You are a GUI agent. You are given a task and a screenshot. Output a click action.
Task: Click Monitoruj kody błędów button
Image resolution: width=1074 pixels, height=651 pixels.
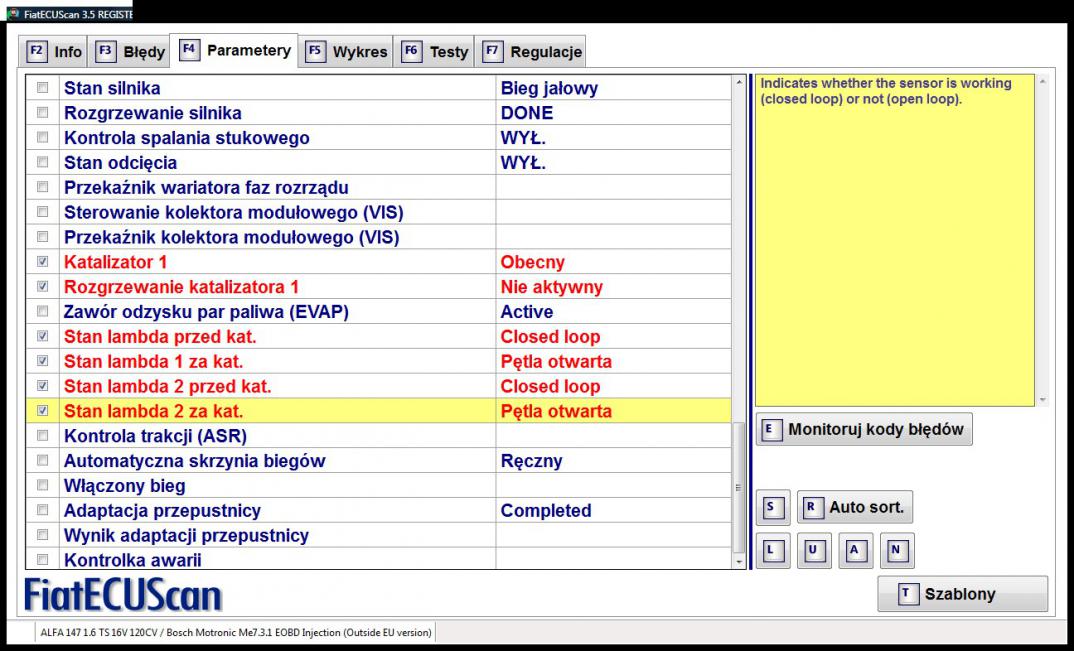coord(864,430)
